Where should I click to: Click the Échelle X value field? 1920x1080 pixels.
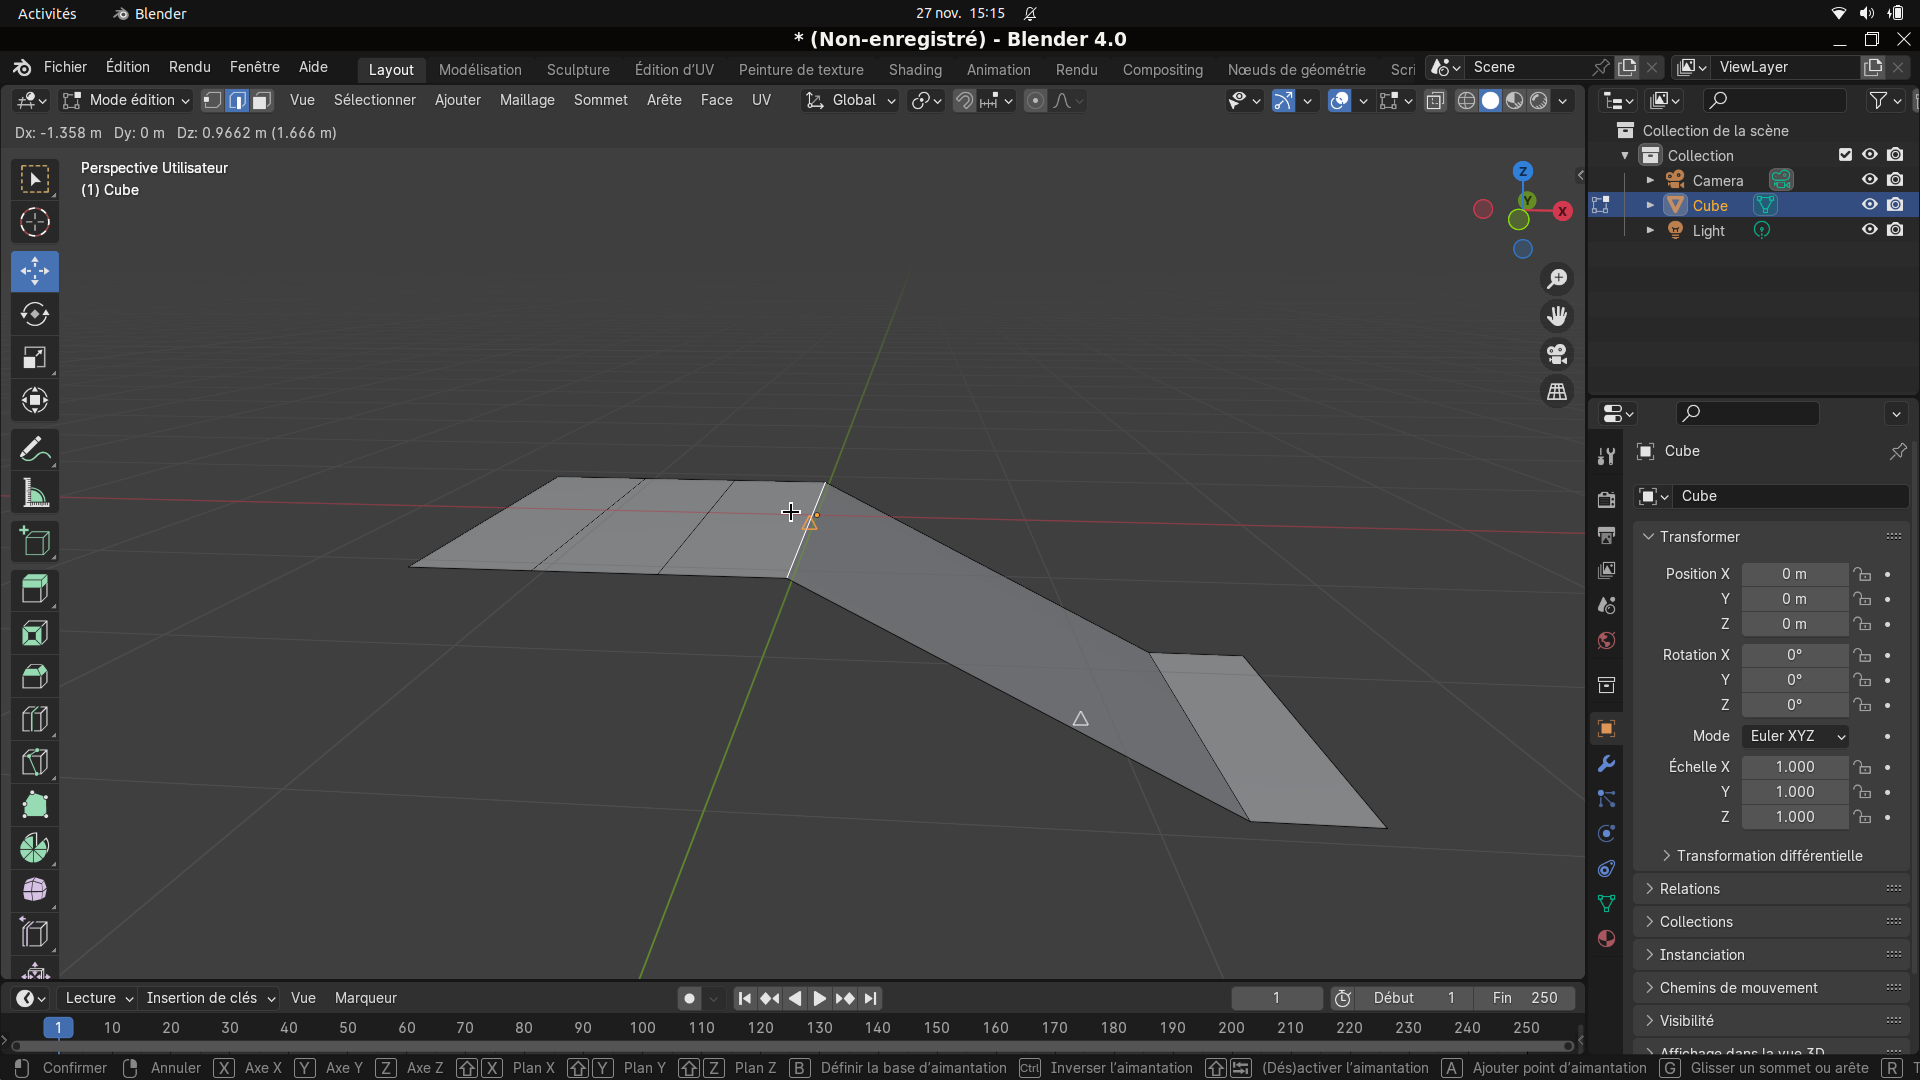pyautogui.click(x=1795, y=767)
